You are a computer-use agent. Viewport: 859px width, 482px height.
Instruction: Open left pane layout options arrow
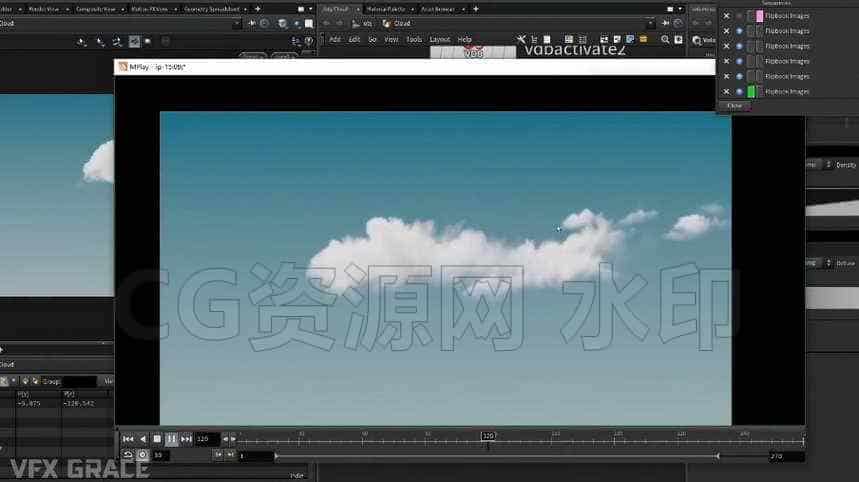tap(311, 9)
